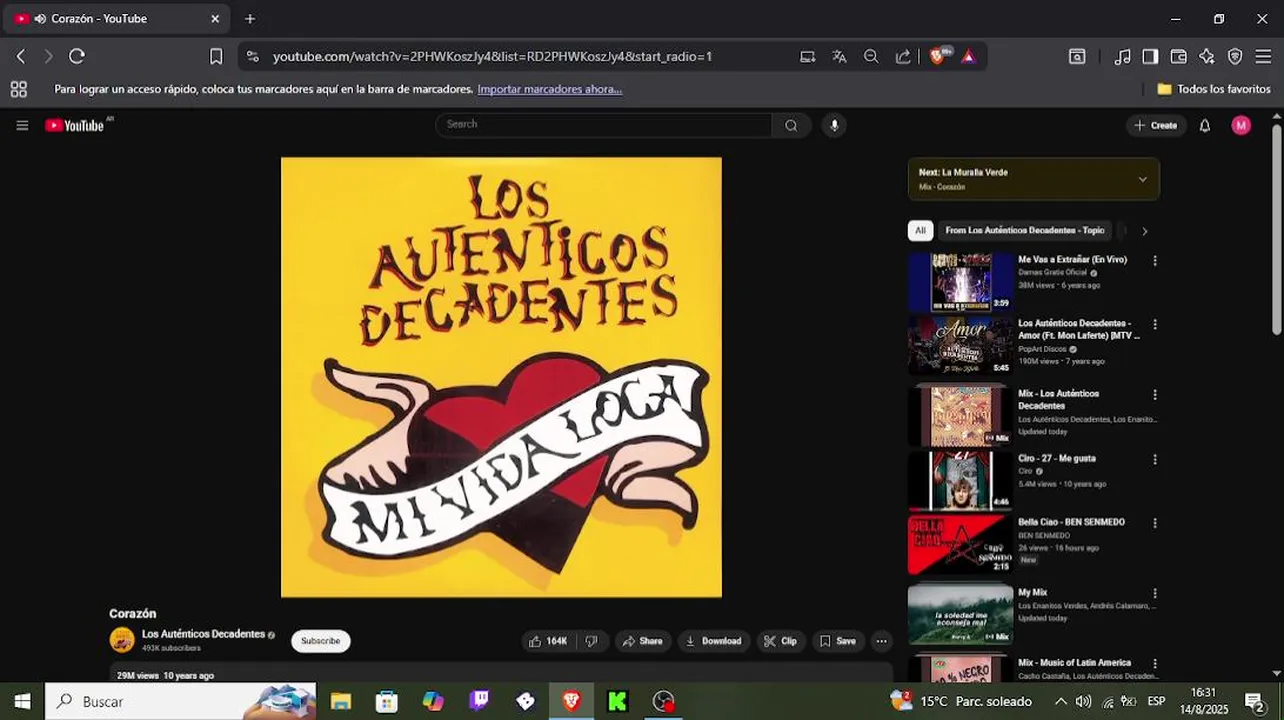The height and width of the screenshot is (720, 1284).
Task: Open options for Amor (Ft. Mon Laferte)
Action: pos(1155,324)
